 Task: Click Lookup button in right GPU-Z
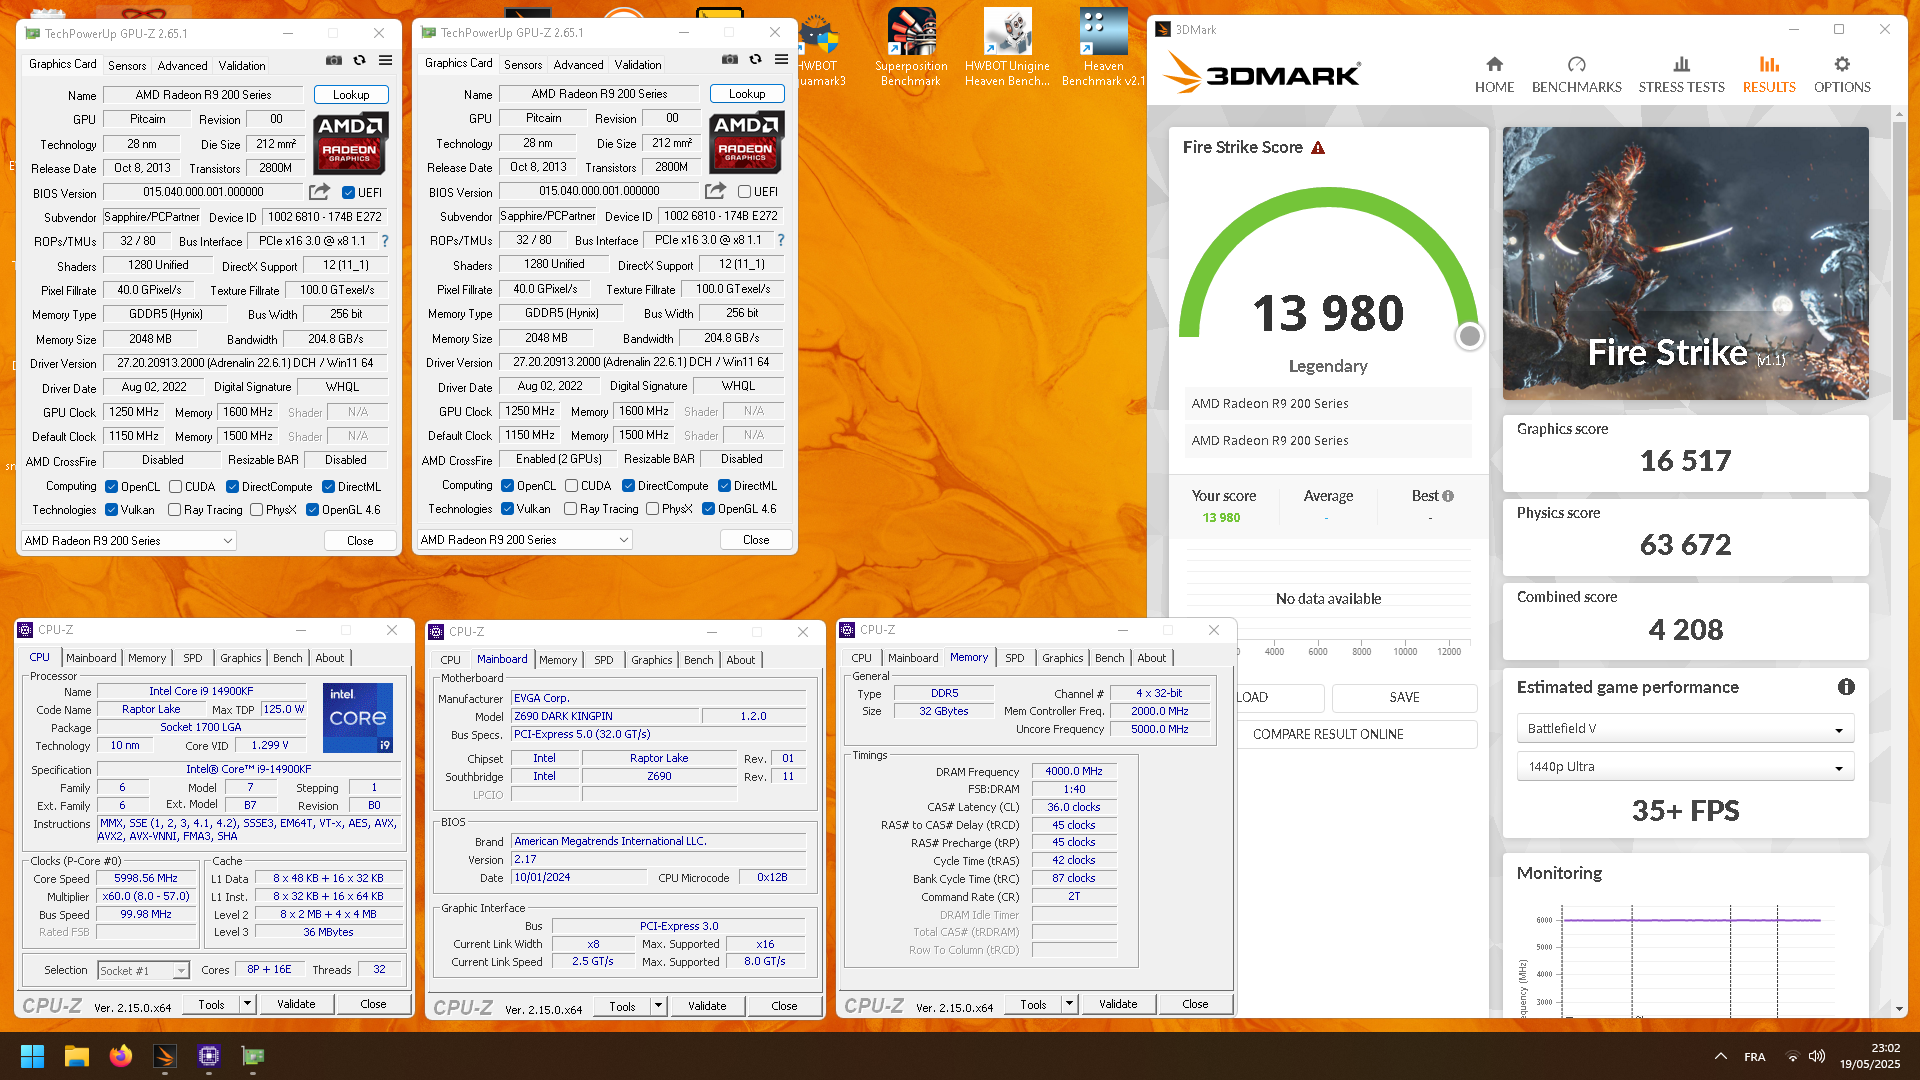click(x=747, y=94)
